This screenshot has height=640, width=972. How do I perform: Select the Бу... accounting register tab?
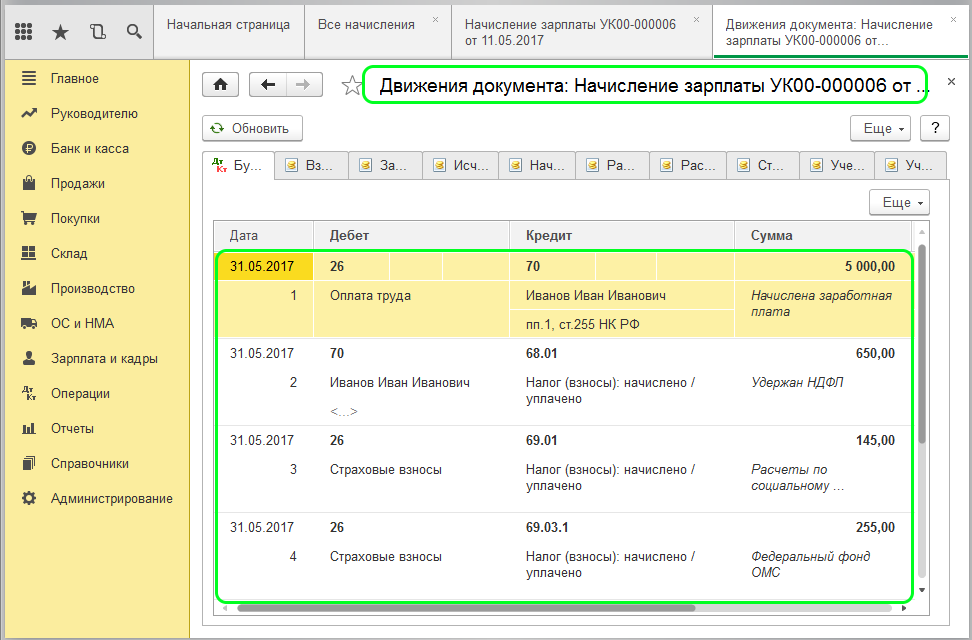click(239, 166)
